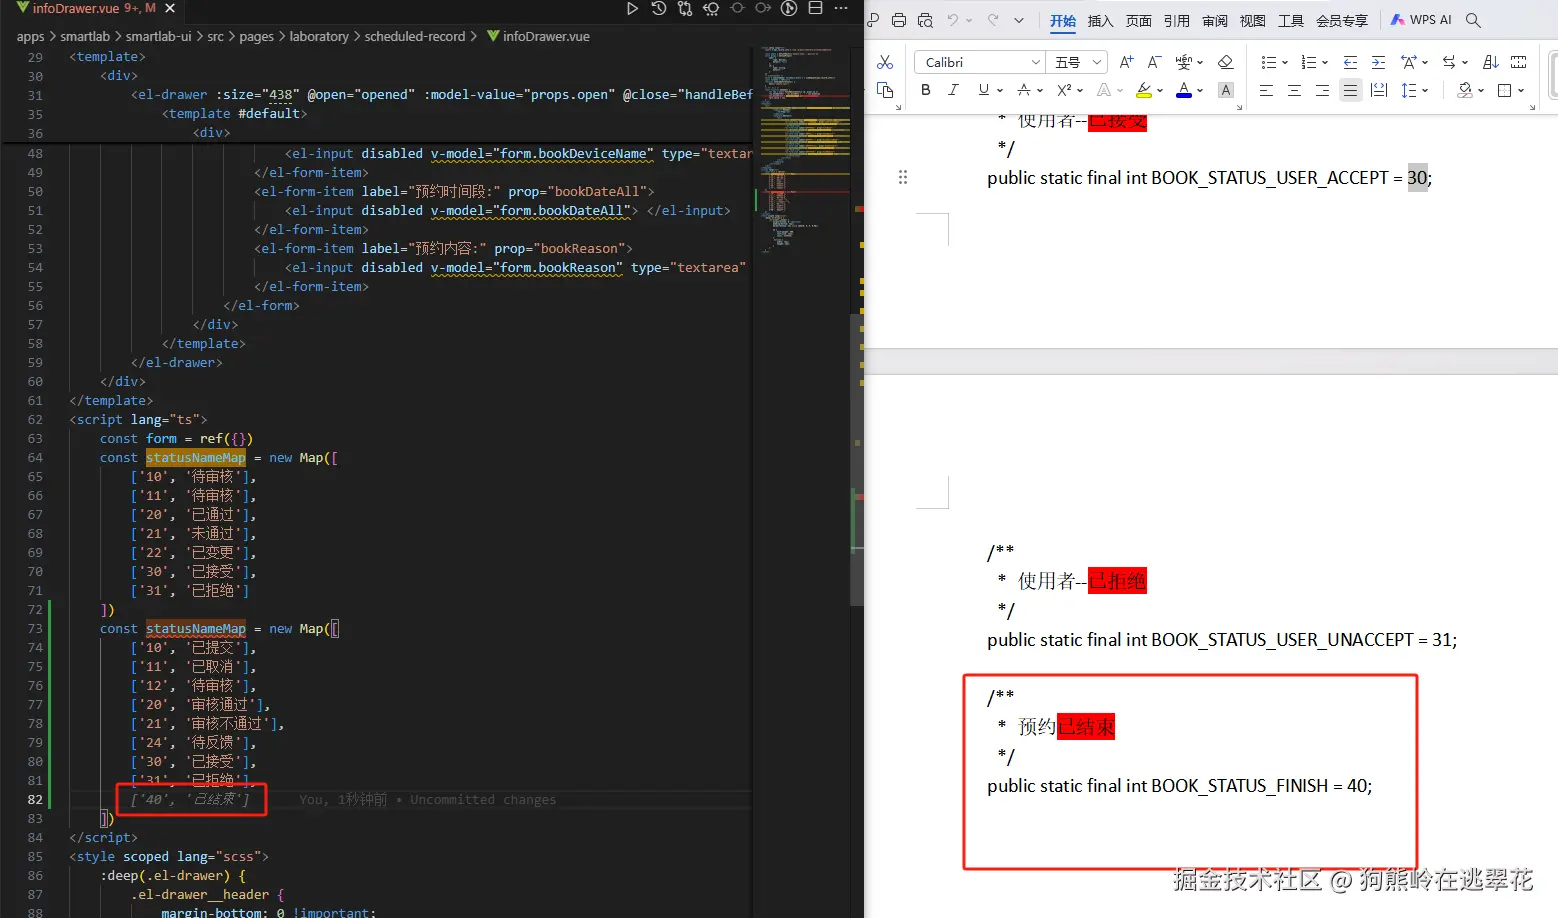
Task: Apply the yellow text highlight color
Action: (1144, 90)
